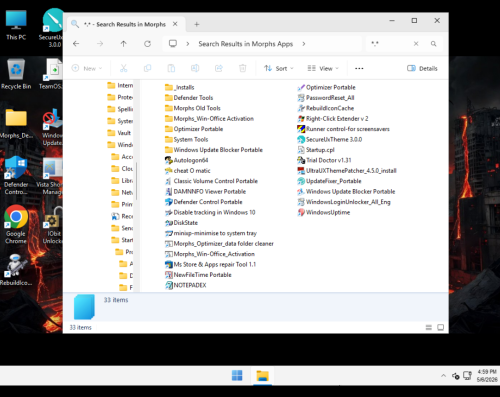Add a new Explorer tab

tap(197, 24)
